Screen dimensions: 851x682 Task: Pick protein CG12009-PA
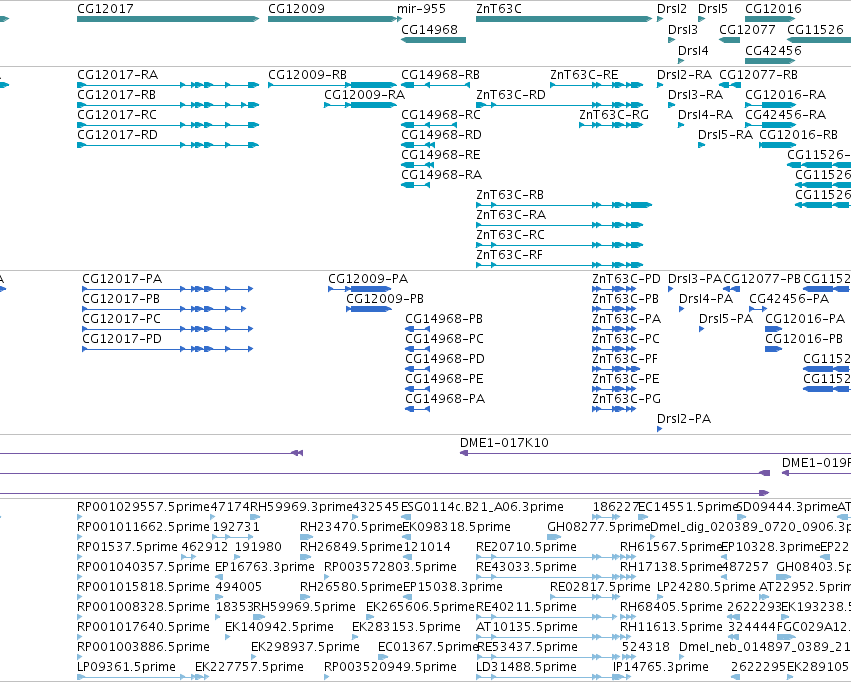[x=368, y=278]
